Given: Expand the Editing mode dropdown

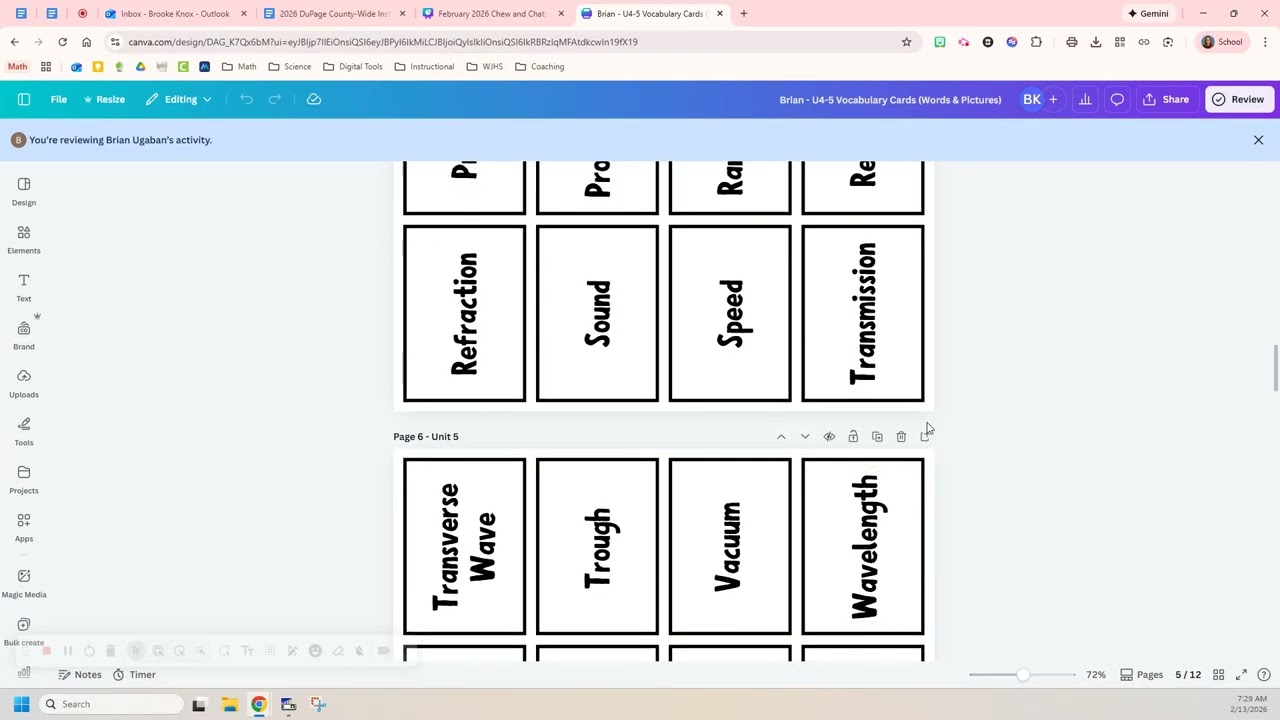Looking at the screenshot, I should [179, 99].
